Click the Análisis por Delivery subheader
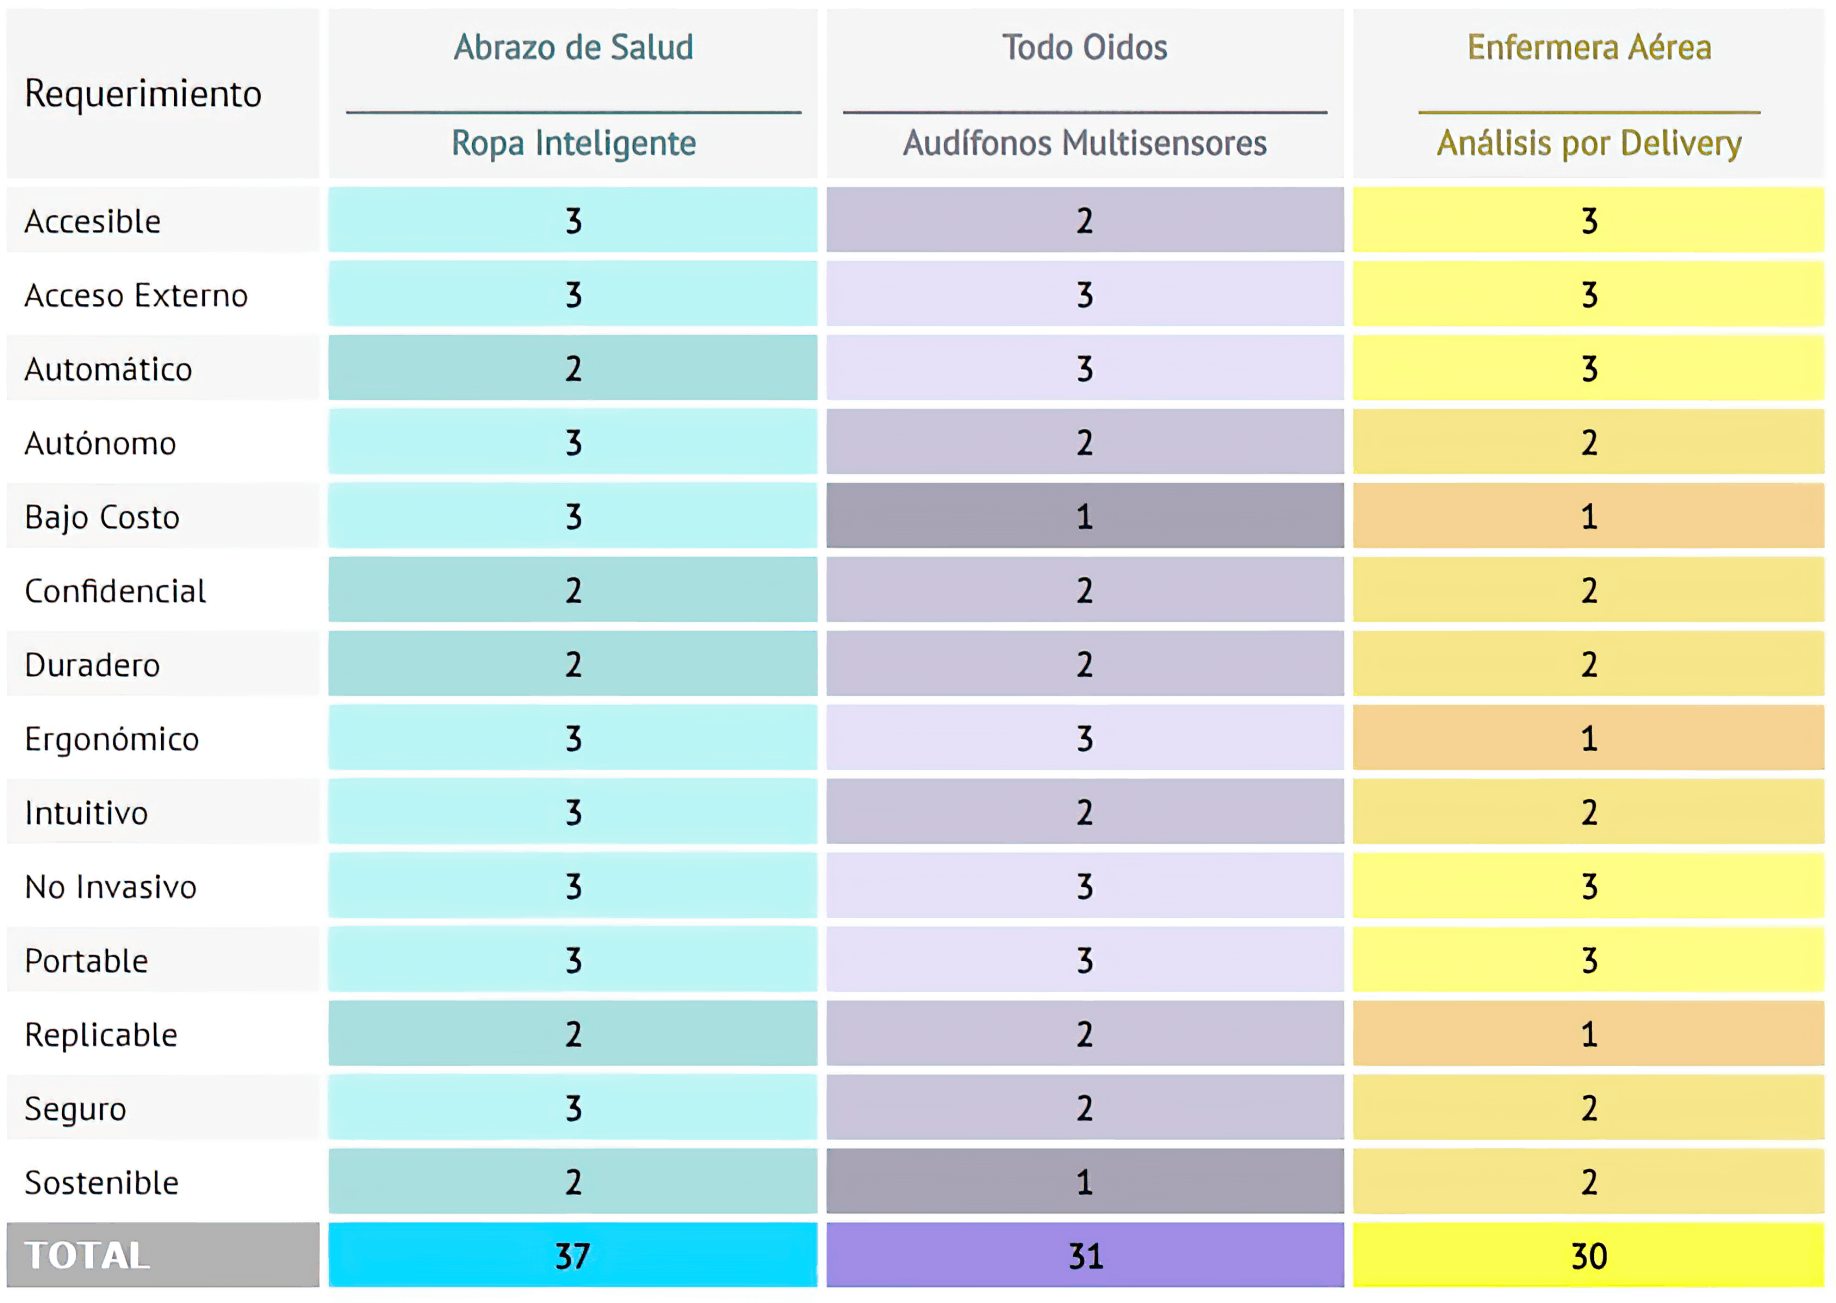The width and height of the screenshot is (1836, 1303). point(1589,143)
